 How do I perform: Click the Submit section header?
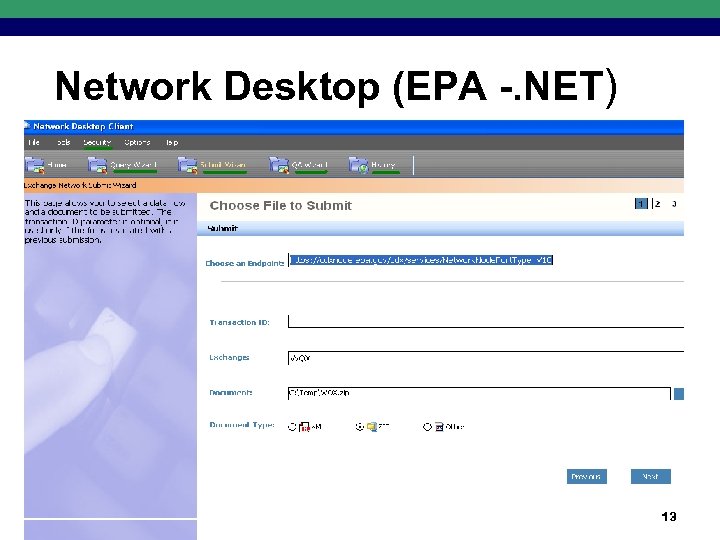pos(441,228)
